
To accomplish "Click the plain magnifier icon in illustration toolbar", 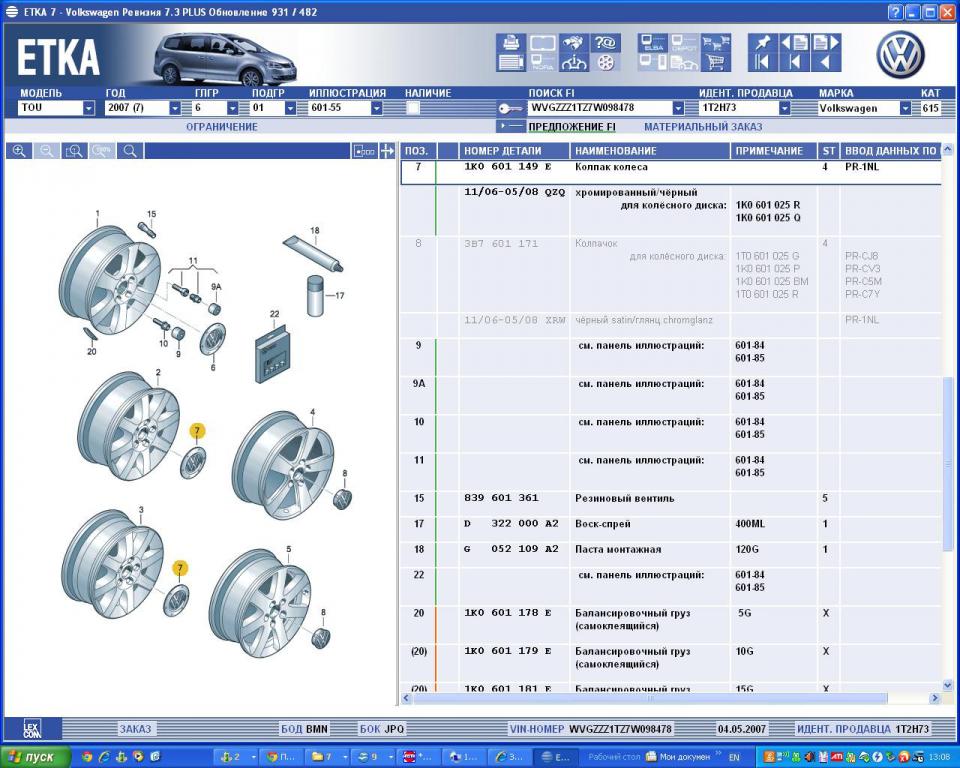I will pos(130,151).
